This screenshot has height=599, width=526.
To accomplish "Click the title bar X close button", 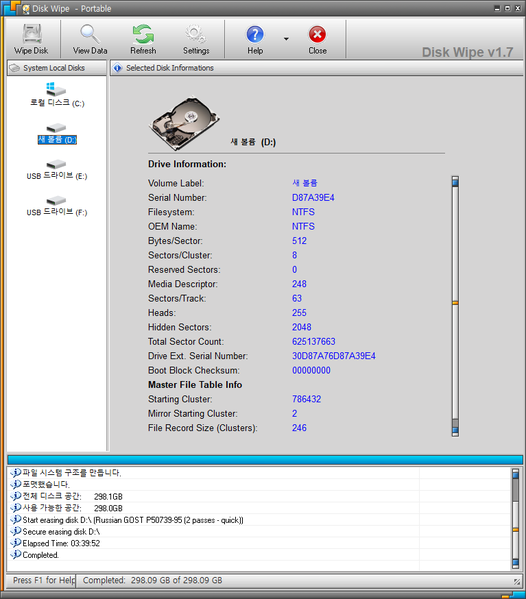I will (518, 8).
